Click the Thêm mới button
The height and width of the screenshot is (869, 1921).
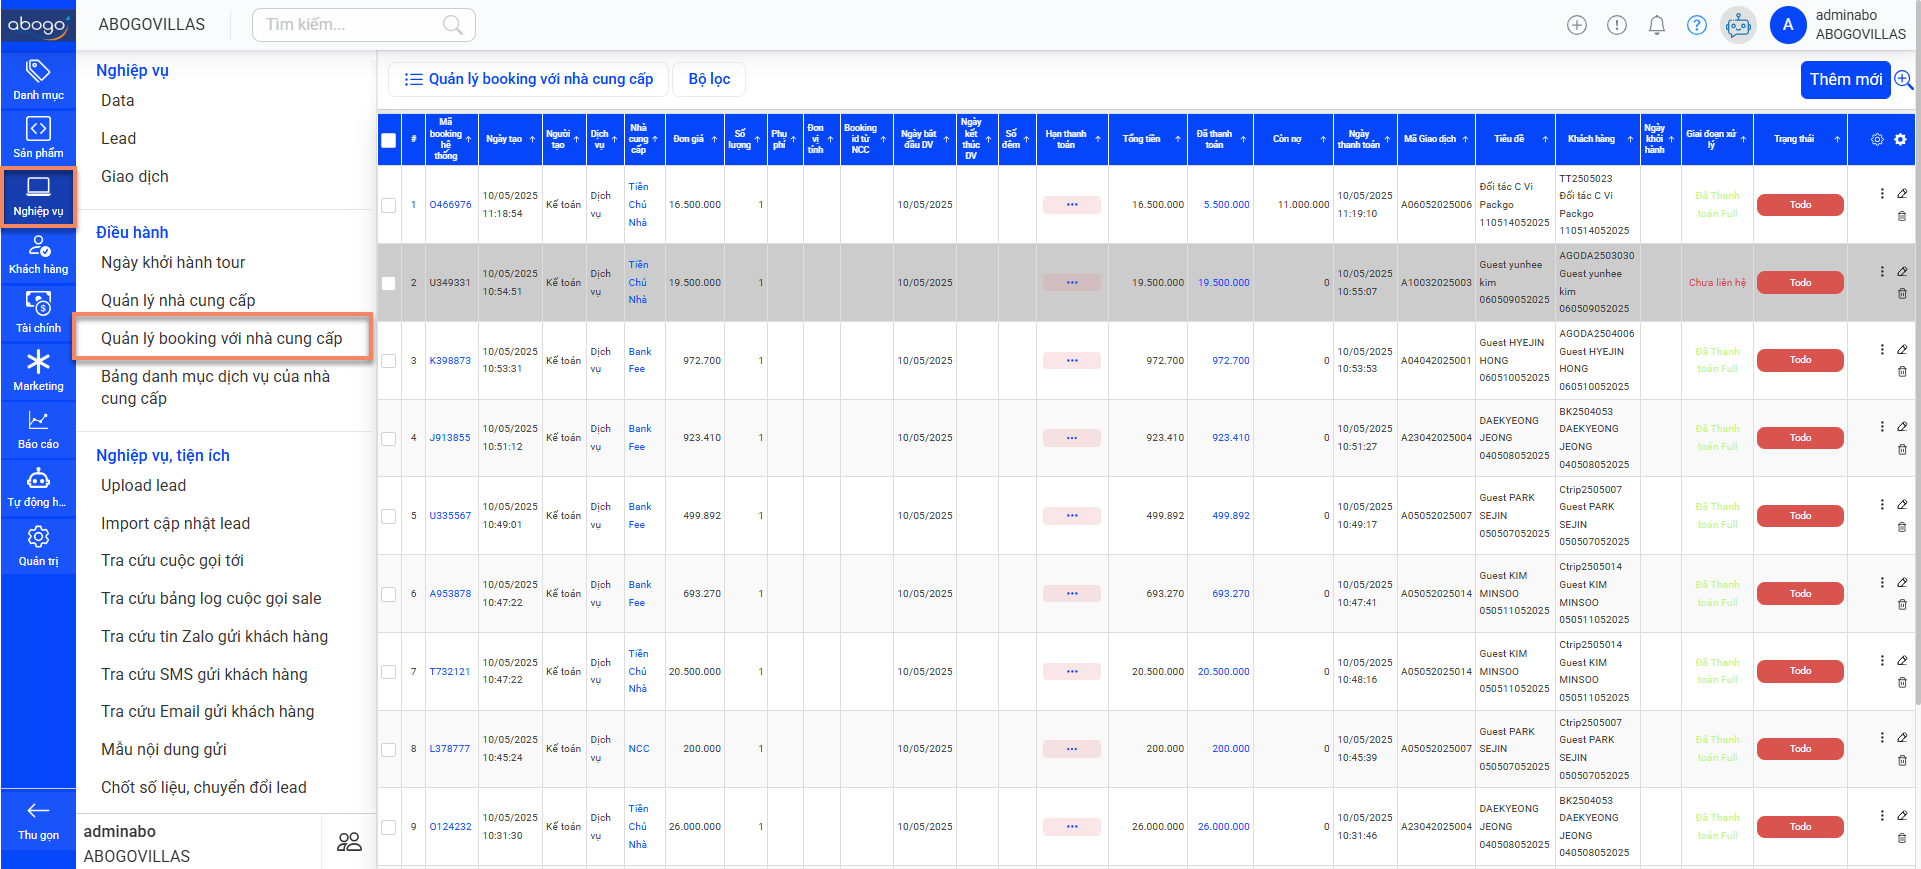pos(1845,79)
